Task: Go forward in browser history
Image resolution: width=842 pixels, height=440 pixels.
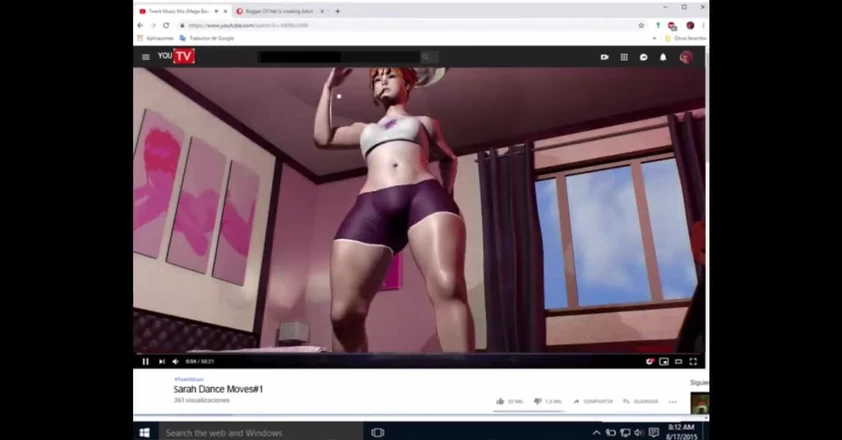Action: pos(153,25)
